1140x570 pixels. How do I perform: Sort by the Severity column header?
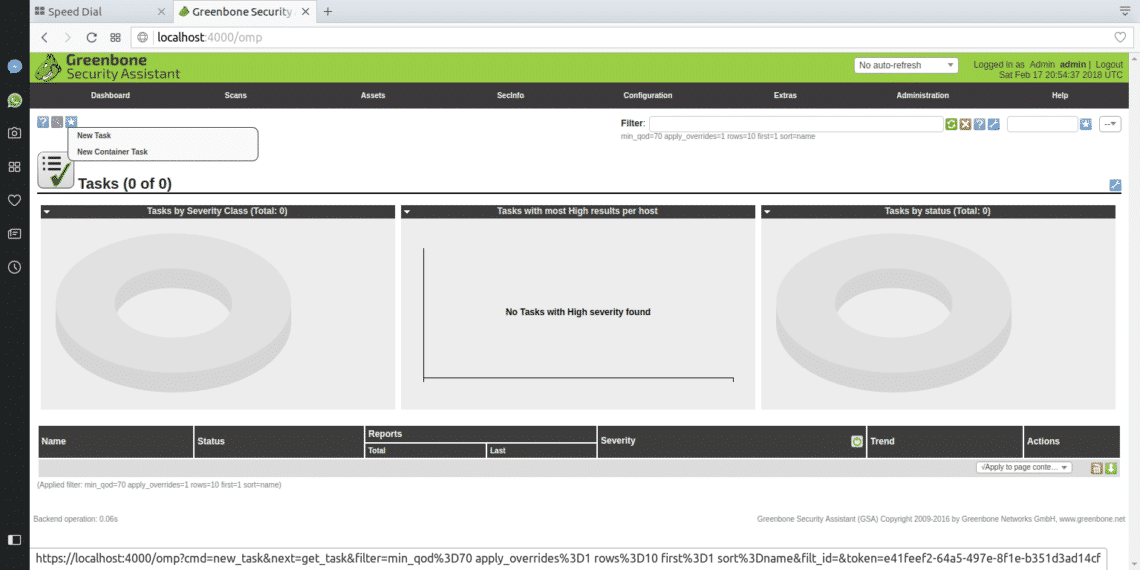[618, 441]
